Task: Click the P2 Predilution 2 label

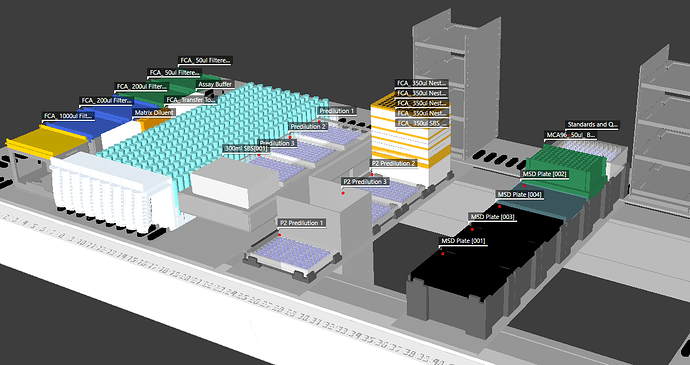Action: pyautogui.click(x=393, y=163)
